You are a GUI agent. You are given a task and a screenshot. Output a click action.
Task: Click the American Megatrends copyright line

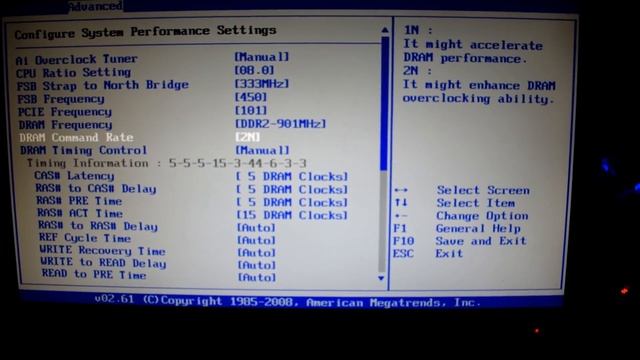(287, 302)
